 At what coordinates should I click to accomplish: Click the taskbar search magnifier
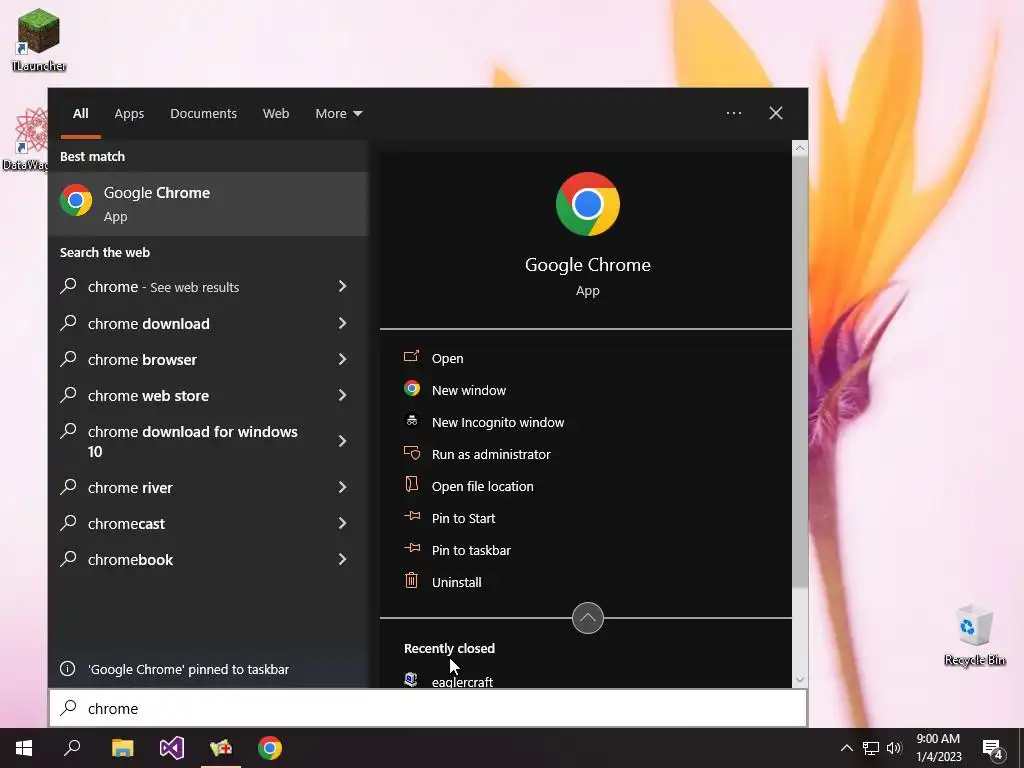pos(72,748)
